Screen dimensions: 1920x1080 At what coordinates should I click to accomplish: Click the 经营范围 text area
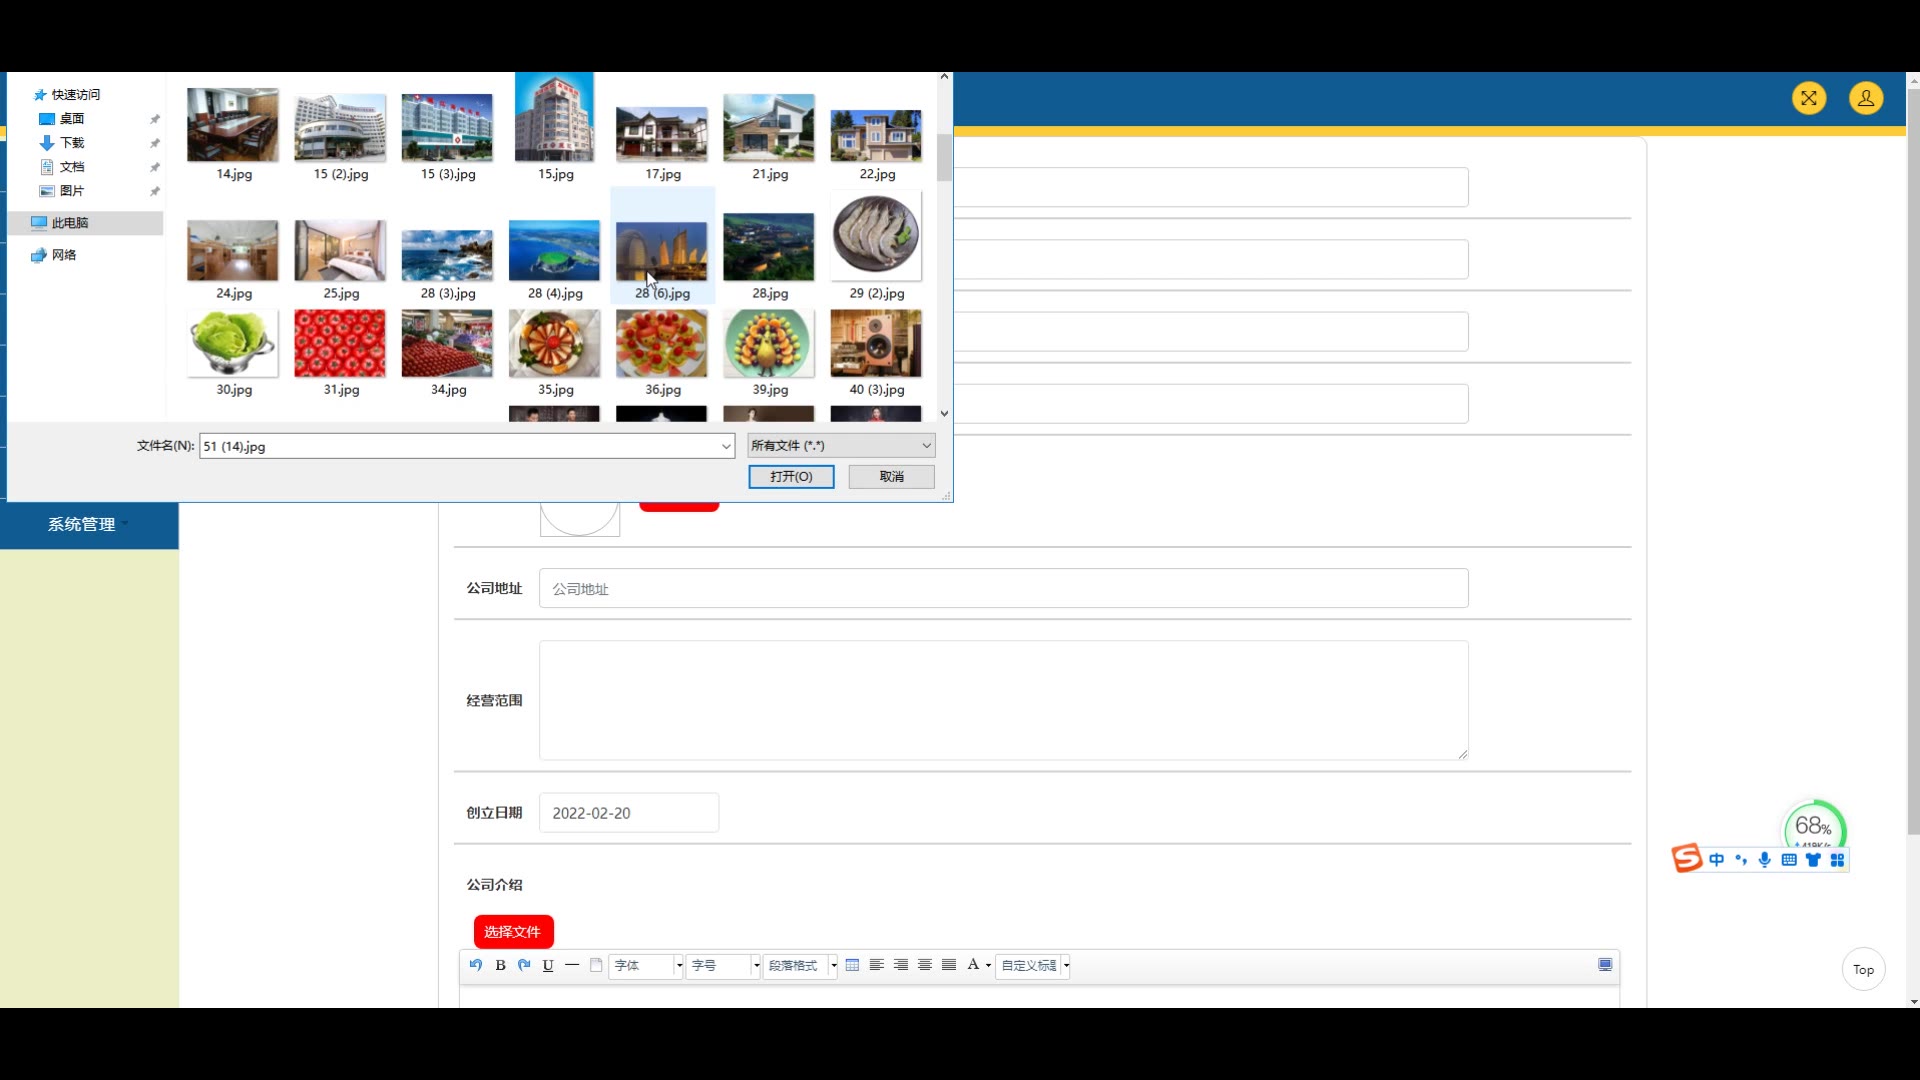1003,700
